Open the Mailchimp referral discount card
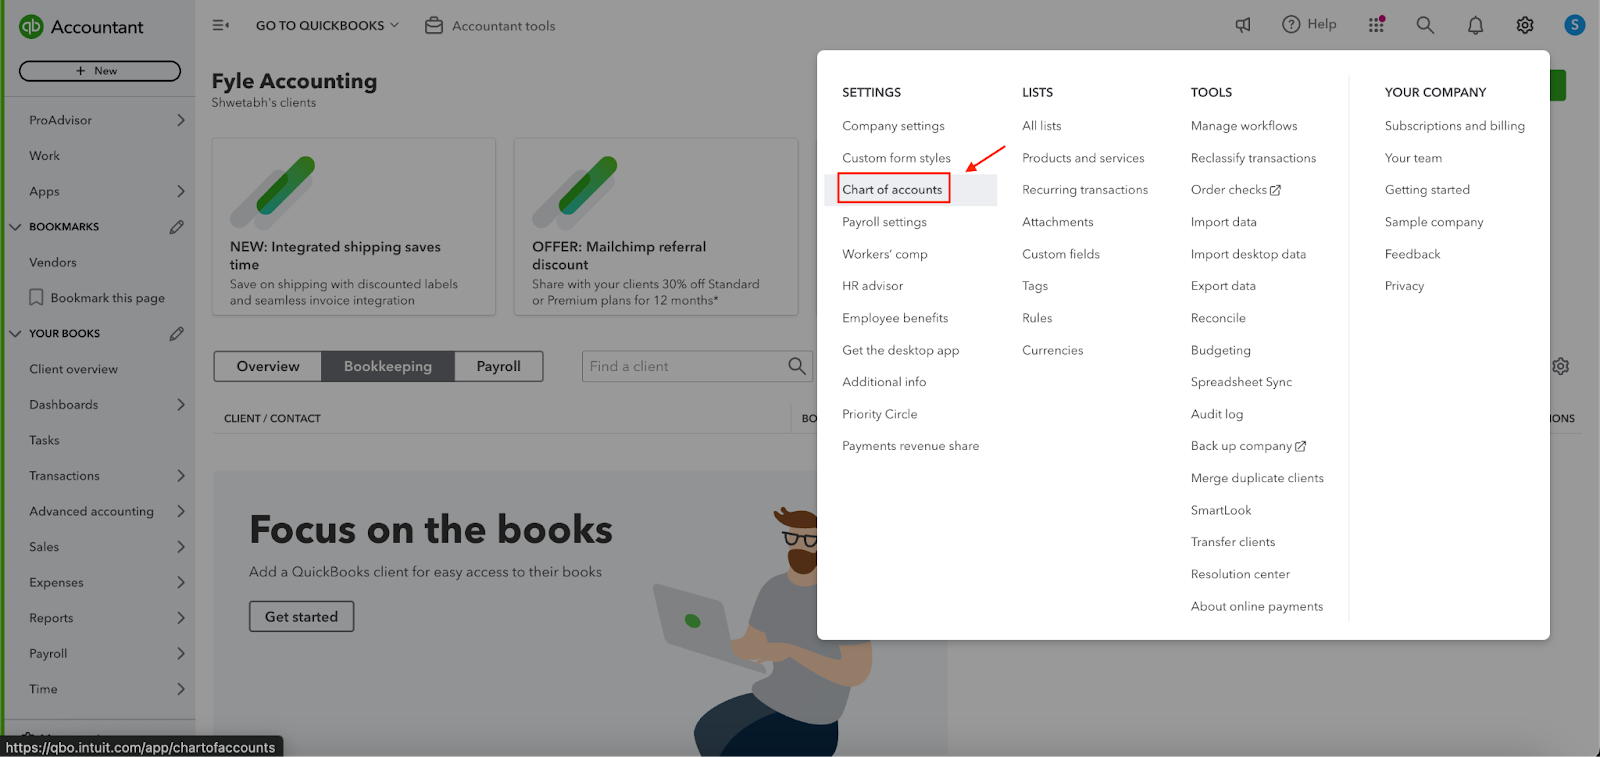 click(656, 227)
